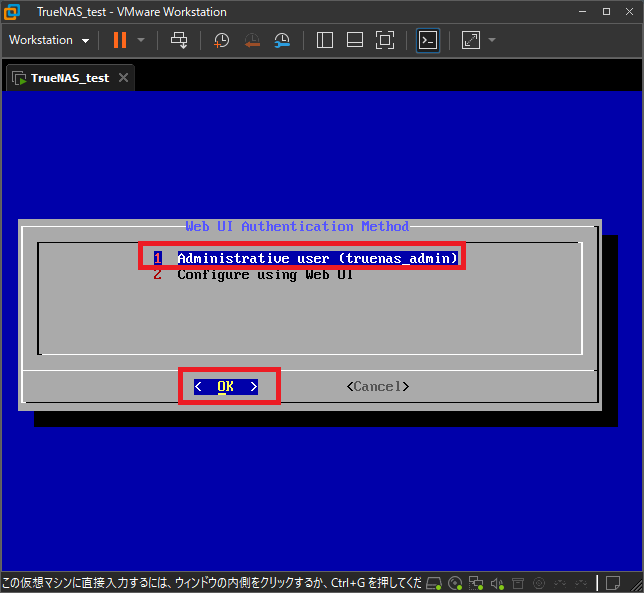Image resolution: width=644 pixels, height=593 pixels.
Task: Show or hide the library sidebar
Action: pos(324,40)
